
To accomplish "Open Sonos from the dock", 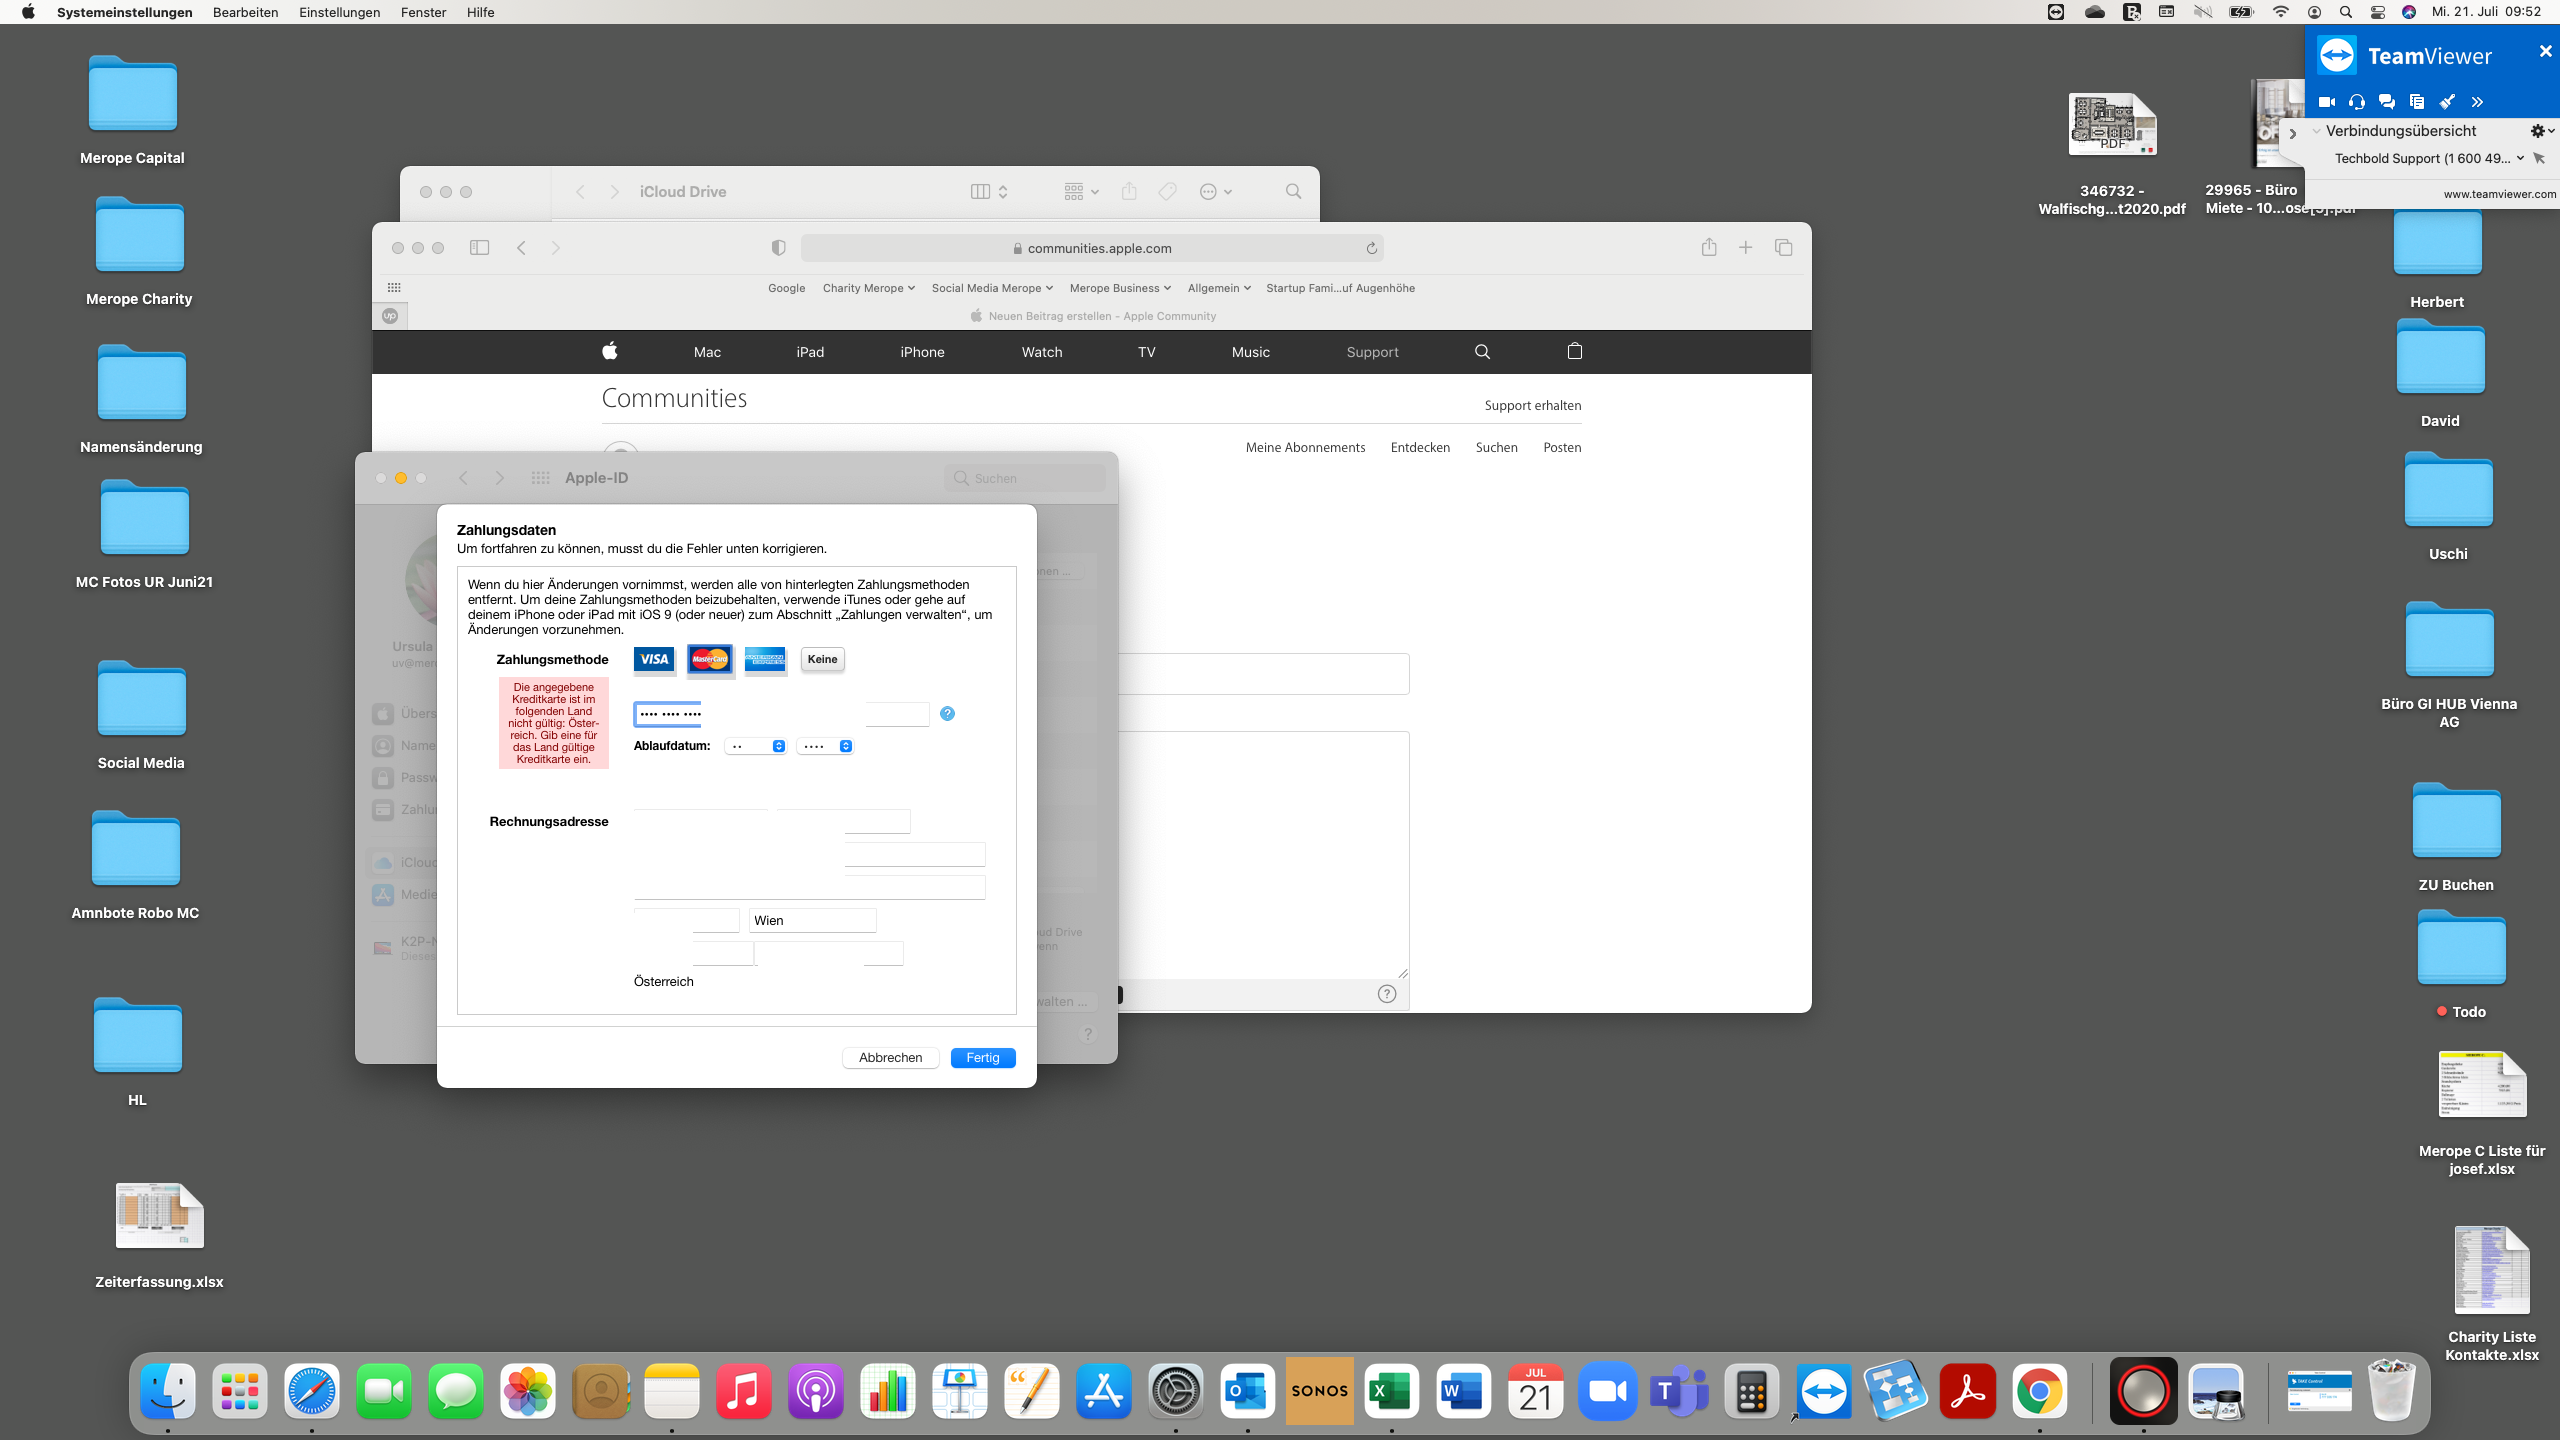I will pos(1319,1391).
